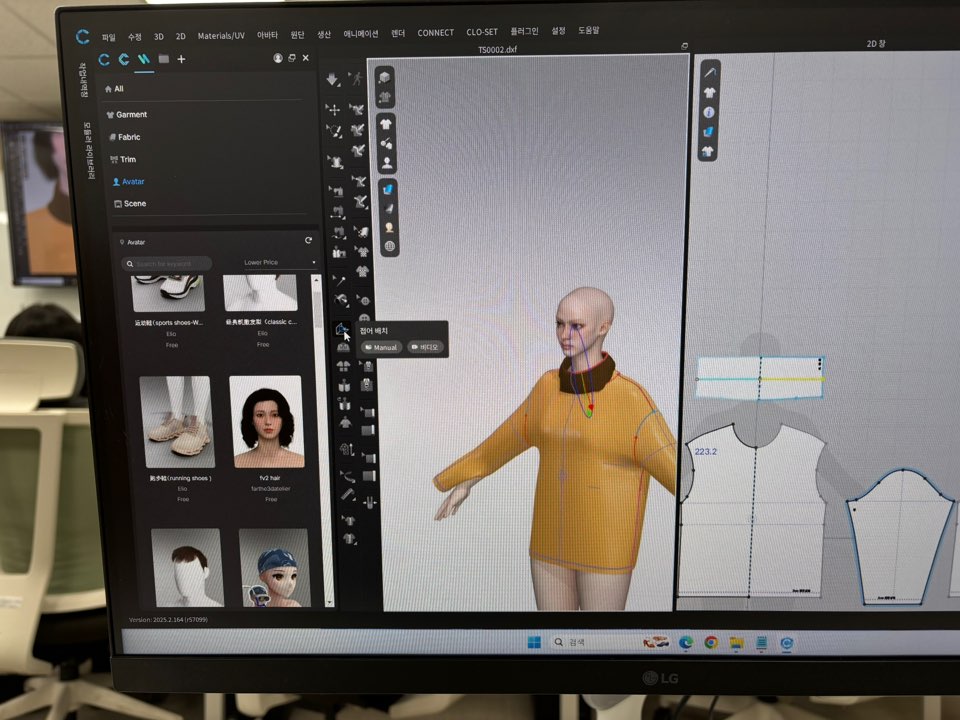This screenshot has width=960, height=720.
Task: Toggle avatar display icon in 3D viewport
Action: pos(387,163)
